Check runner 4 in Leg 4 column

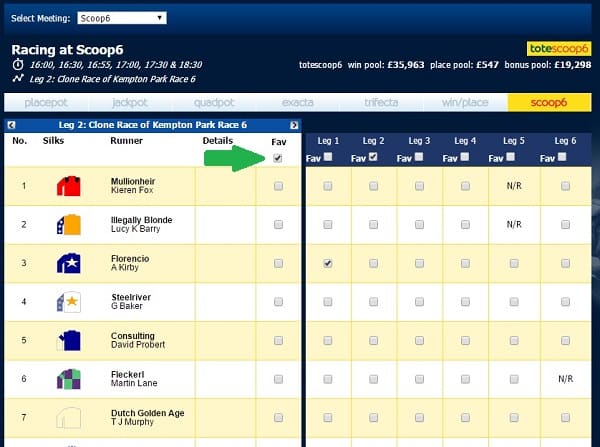click(465, 302)
